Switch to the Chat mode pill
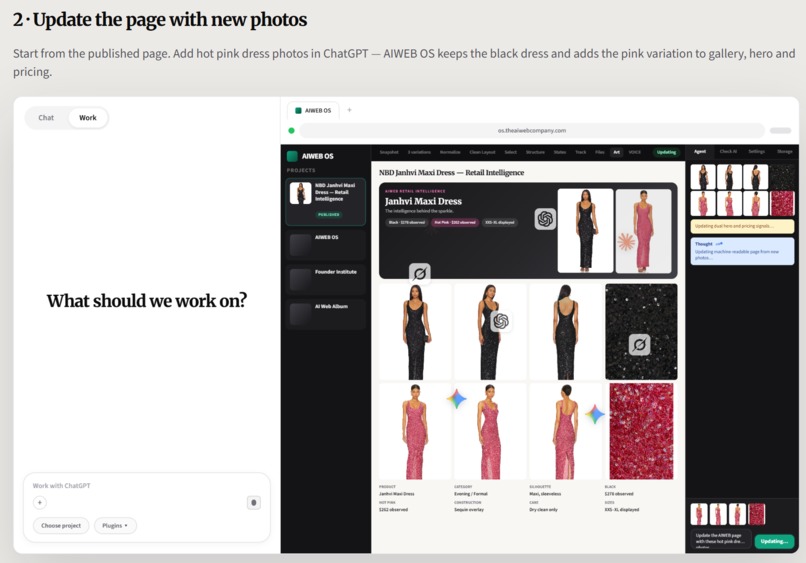Viewport: 806px width, 563px height. [46, 118]
